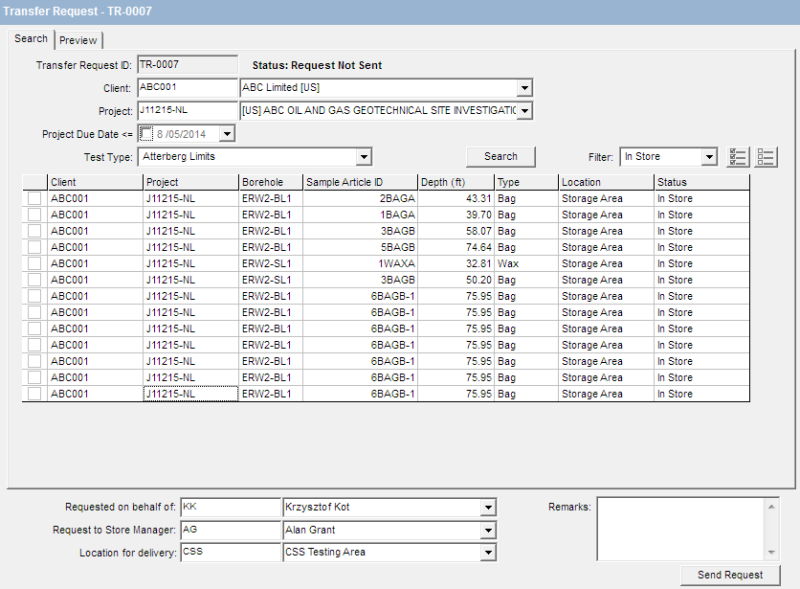The width and height of the screenshot is (800, 589).
Task: Open the Project dropdown
Action: (x=523, y=110)
